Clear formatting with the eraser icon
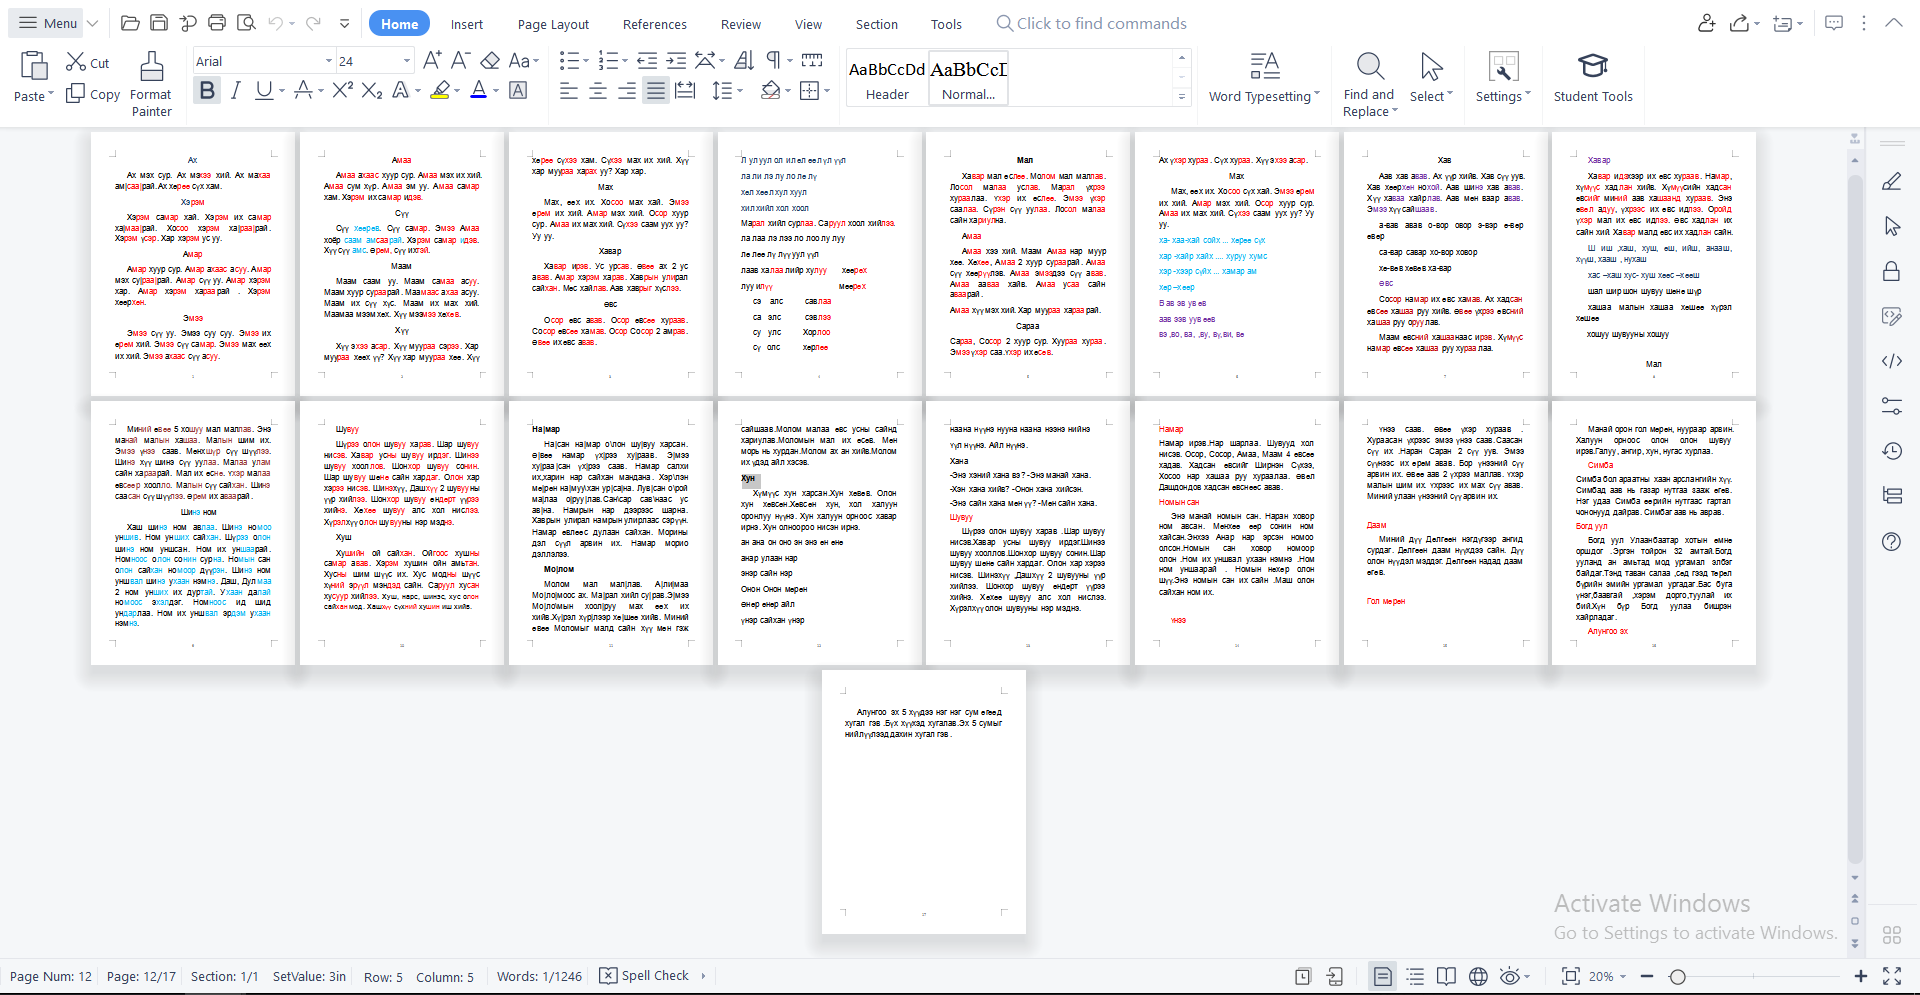 (x=490, y=61)
